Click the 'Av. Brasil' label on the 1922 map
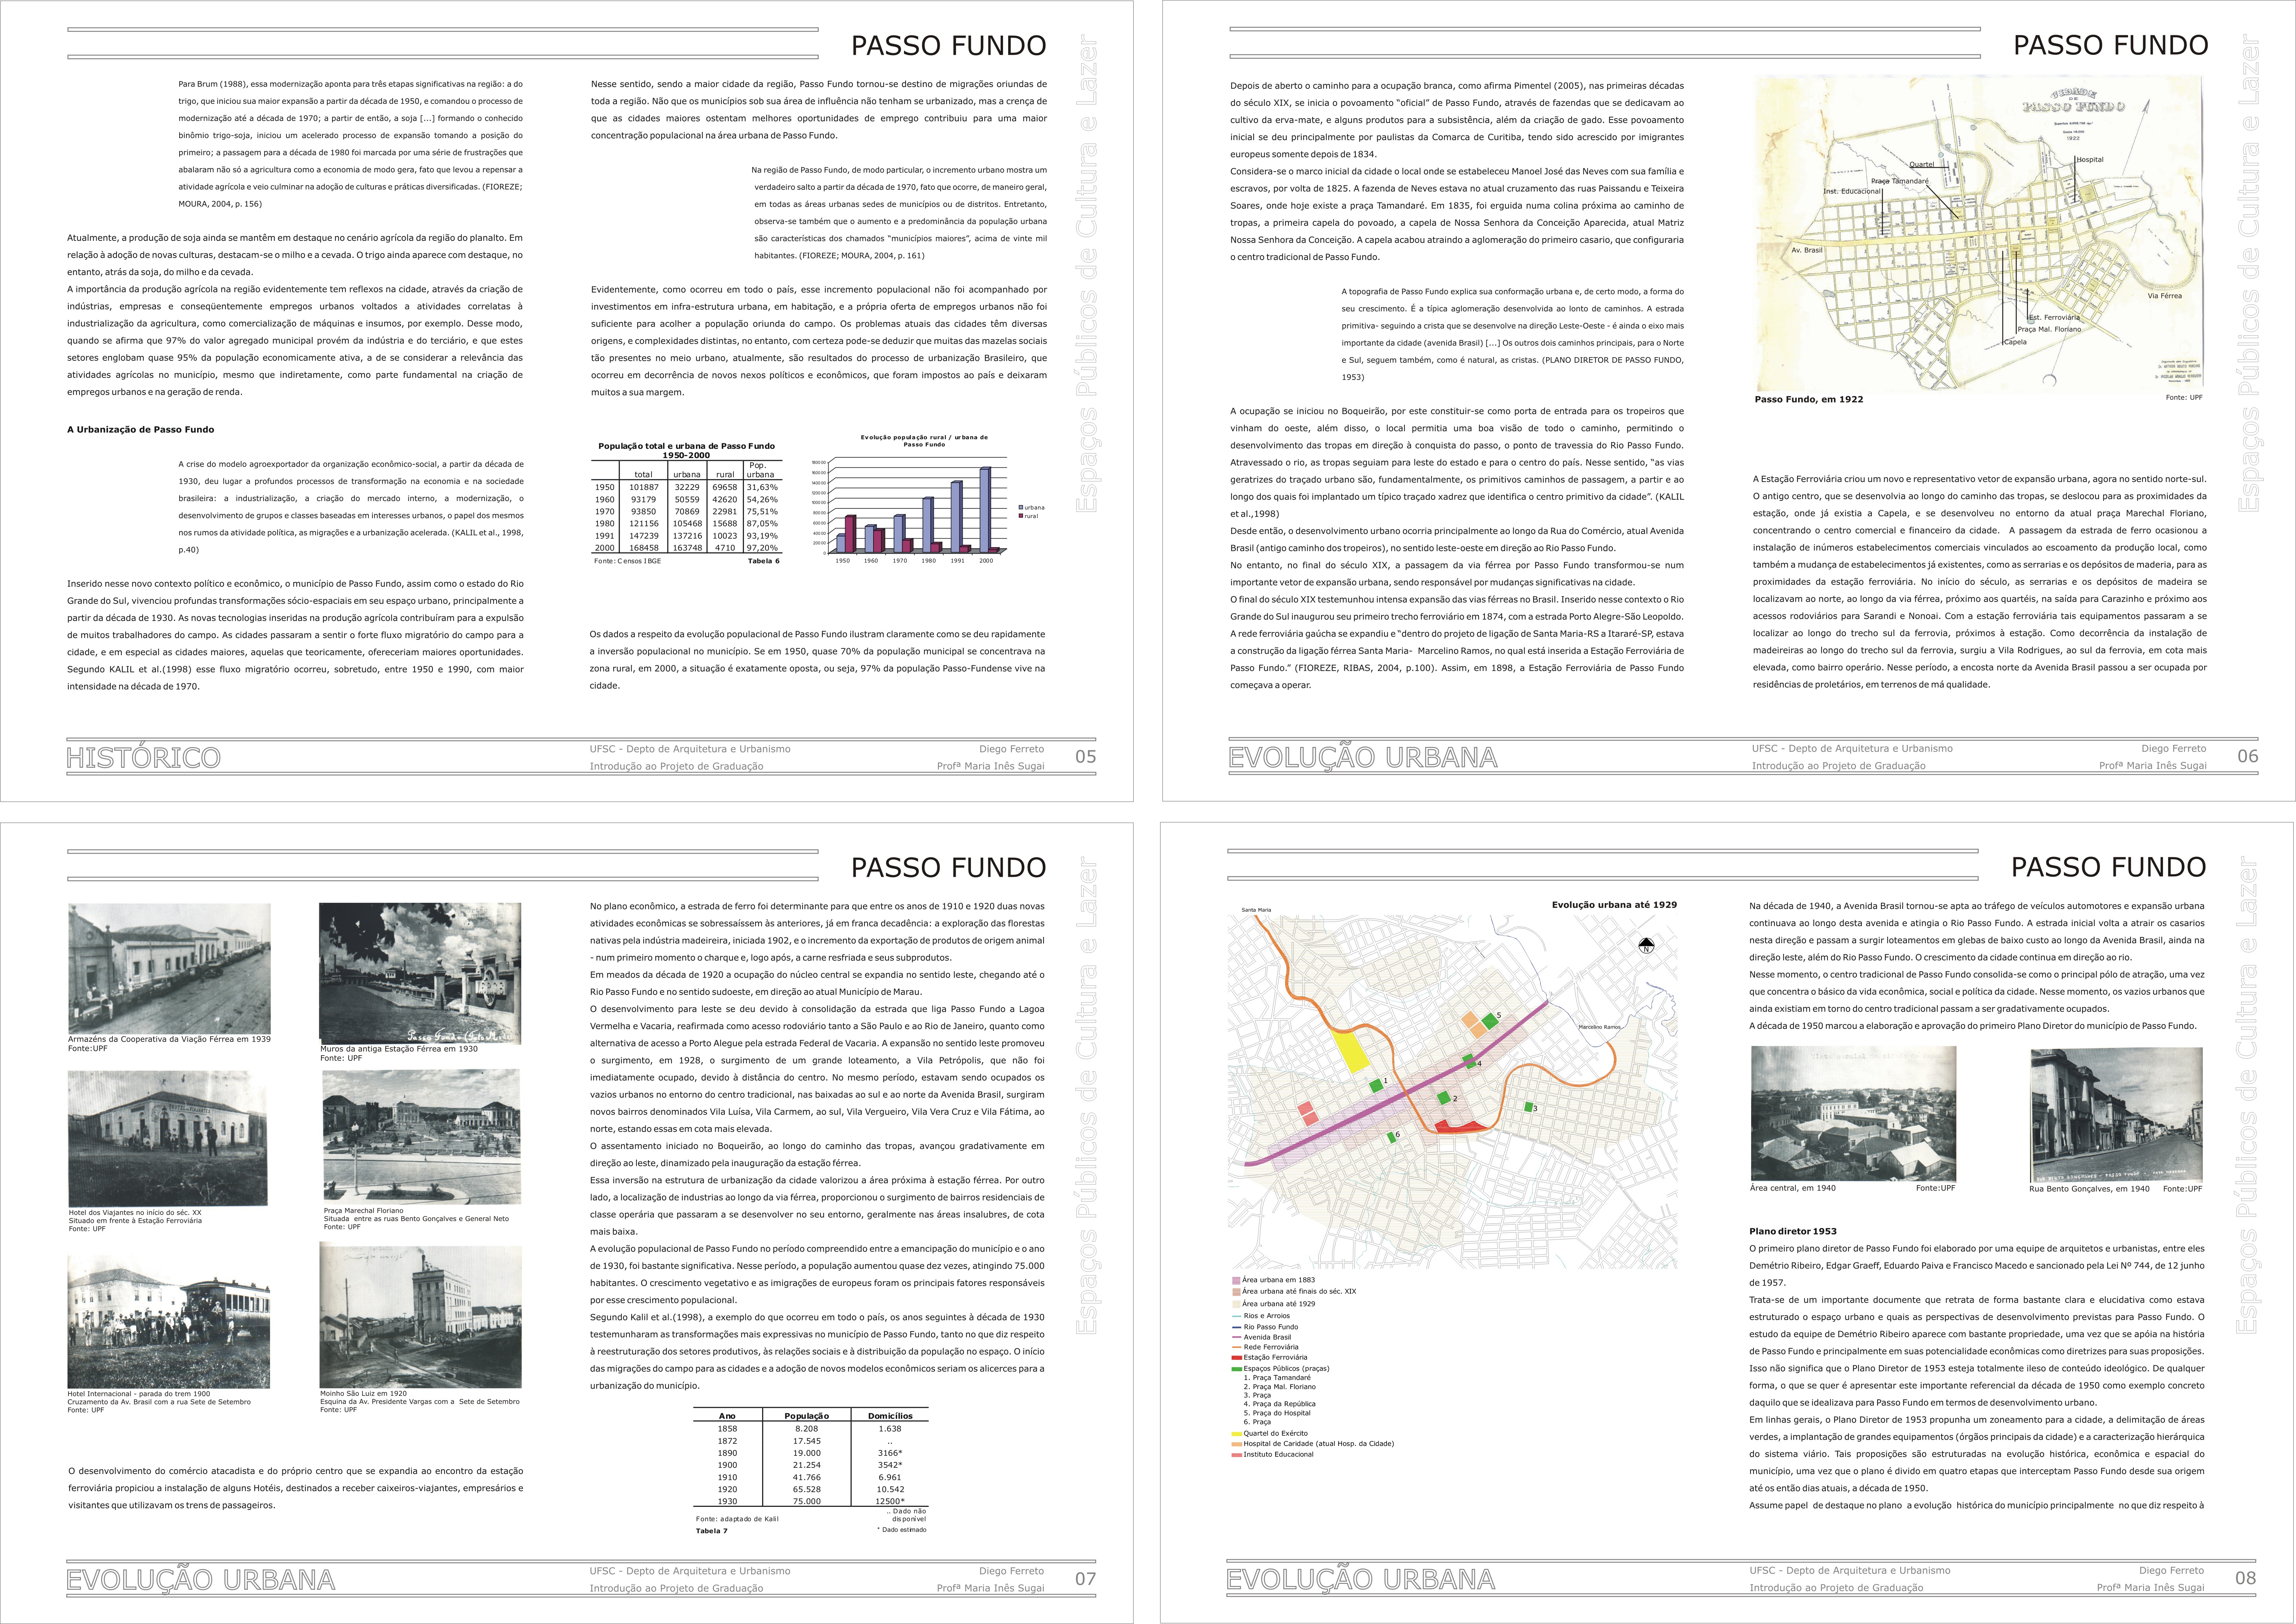Image resolution: width=2296 pixels, height=1624 pixels. click(x=1807, y=250)
